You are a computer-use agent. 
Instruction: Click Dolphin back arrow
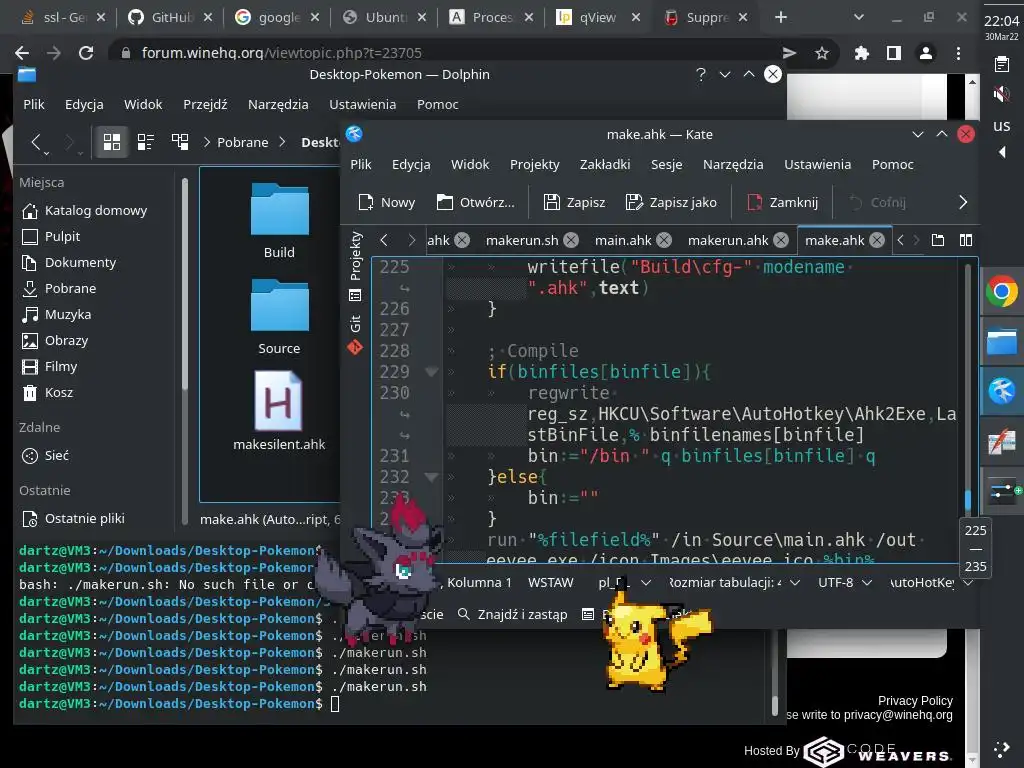tap(37, 142)
